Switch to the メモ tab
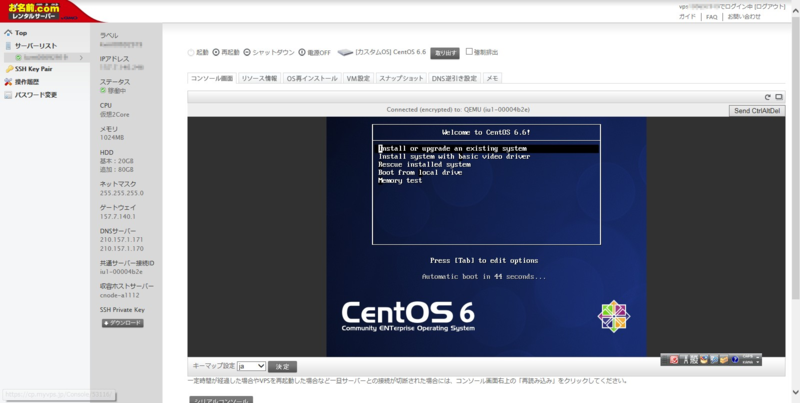 pyautogui.click(x=492, y=79)
